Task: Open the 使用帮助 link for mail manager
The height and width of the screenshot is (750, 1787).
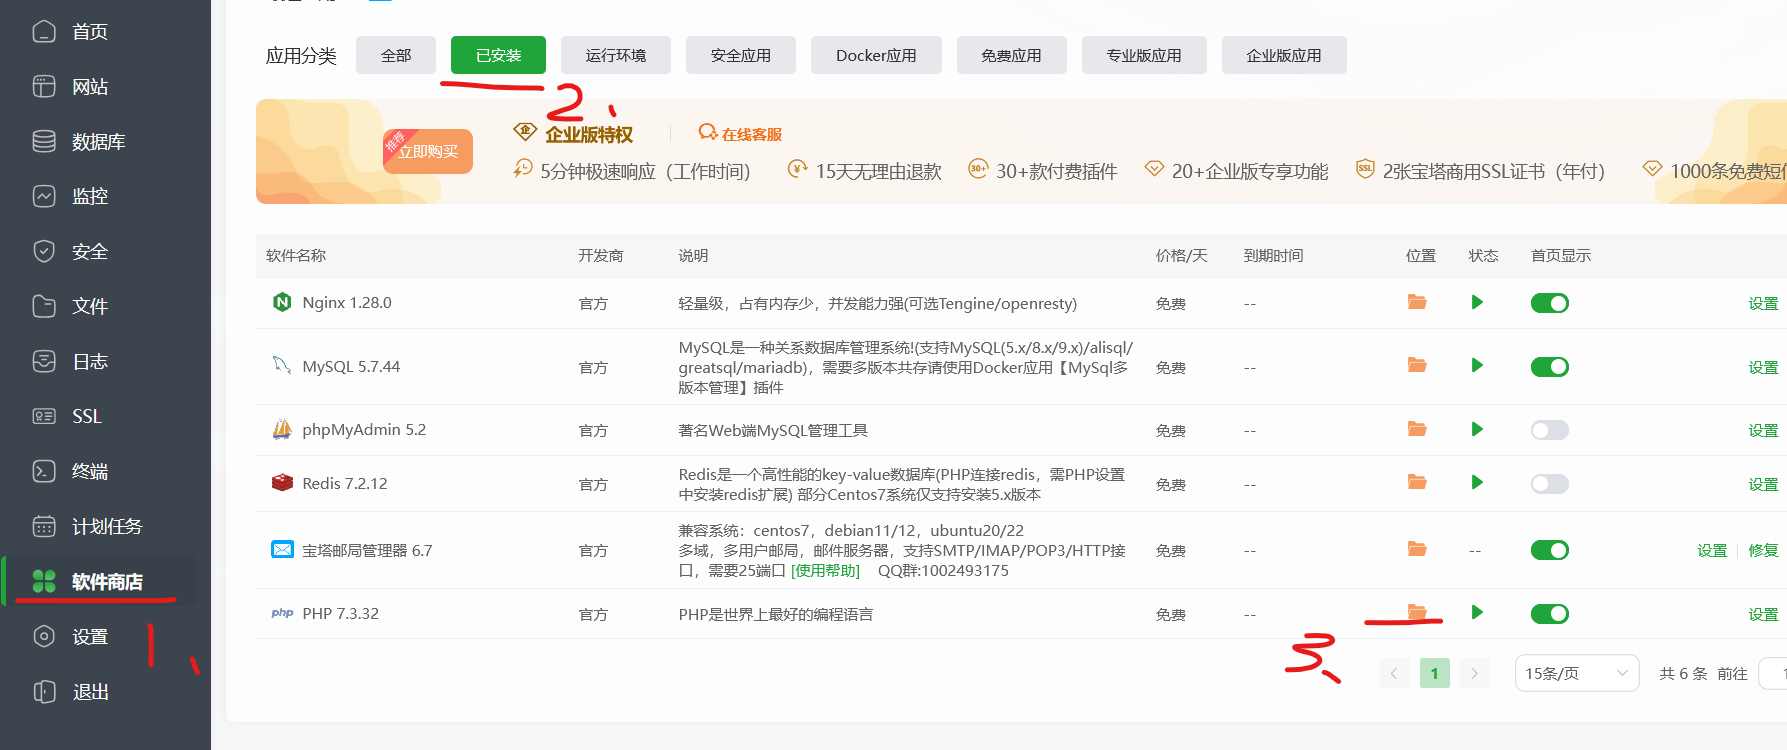Action: click(825, 571)
